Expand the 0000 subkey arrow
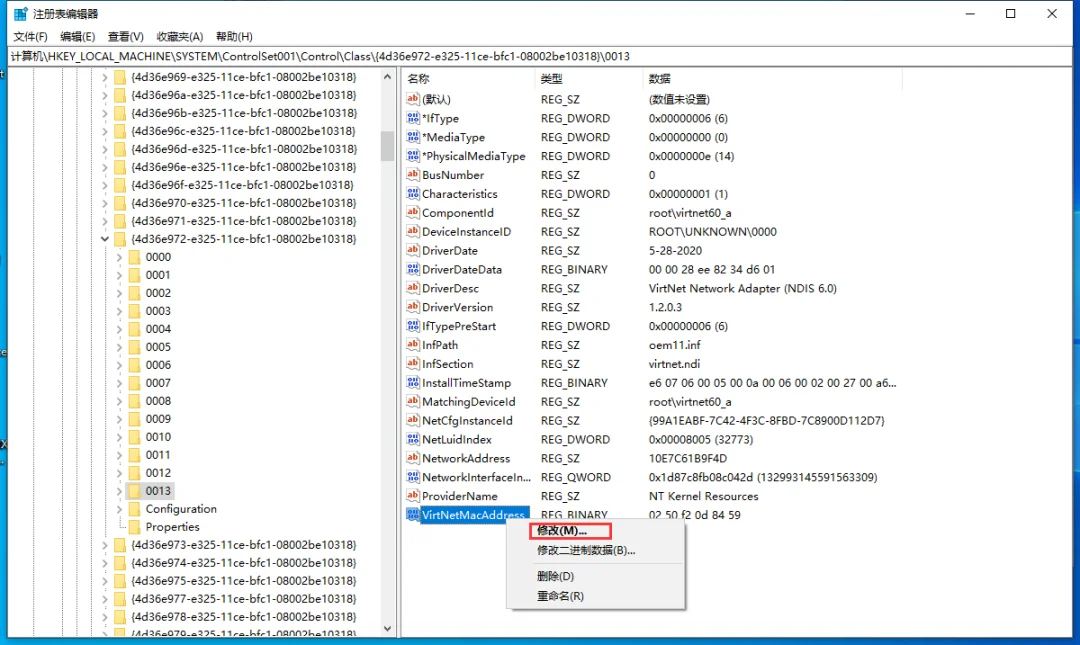The width and height of the screenshot is (1080, 645). point(119,257)
